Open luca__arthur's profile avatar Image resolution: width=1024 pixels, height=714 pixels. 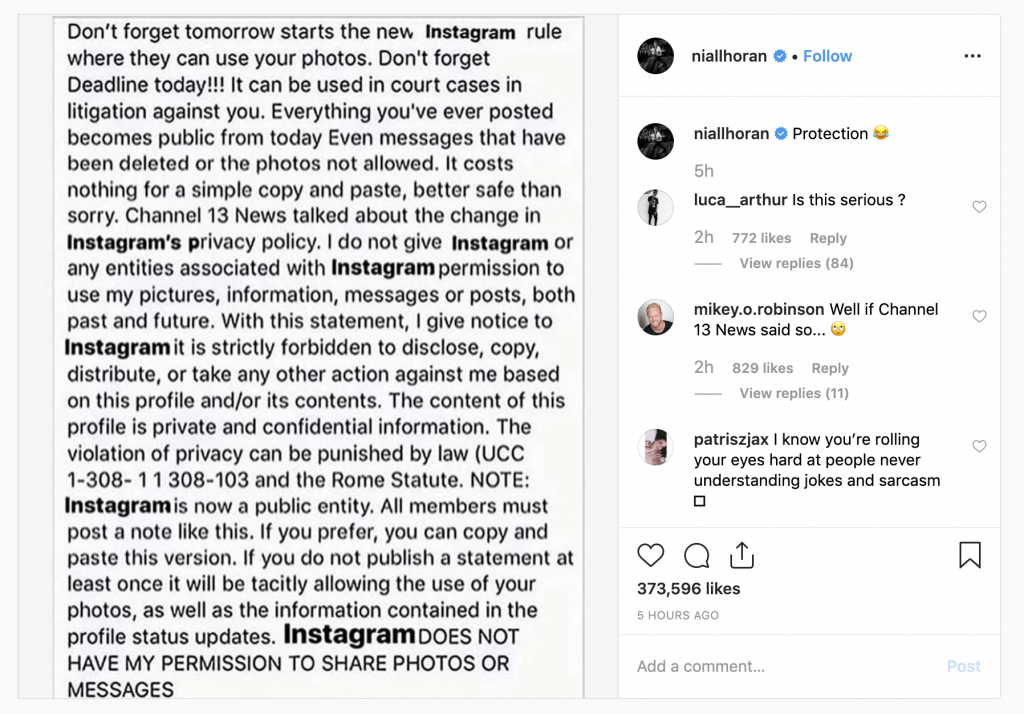655,207
